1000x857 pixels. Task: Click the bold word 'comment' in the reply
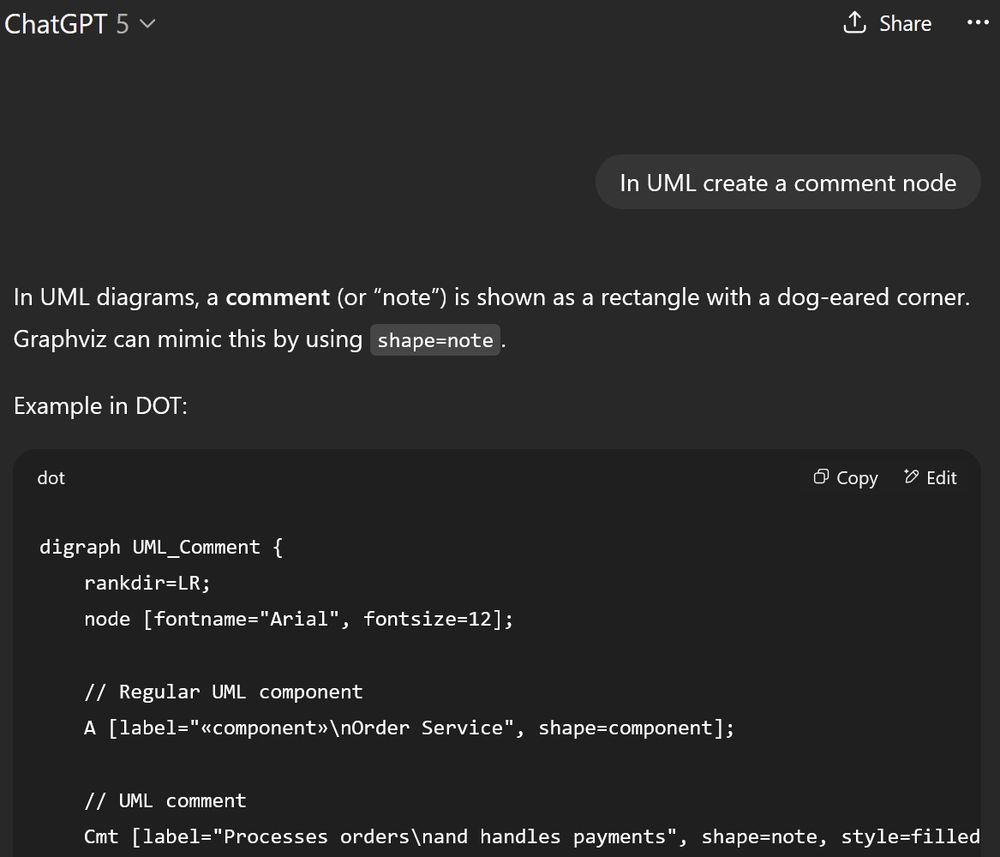[x=277, y=297]
